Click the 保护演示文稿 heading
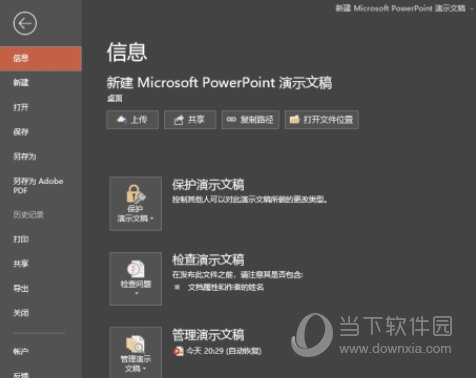Screen dimensions: 476x378 [x=208, y=184]
